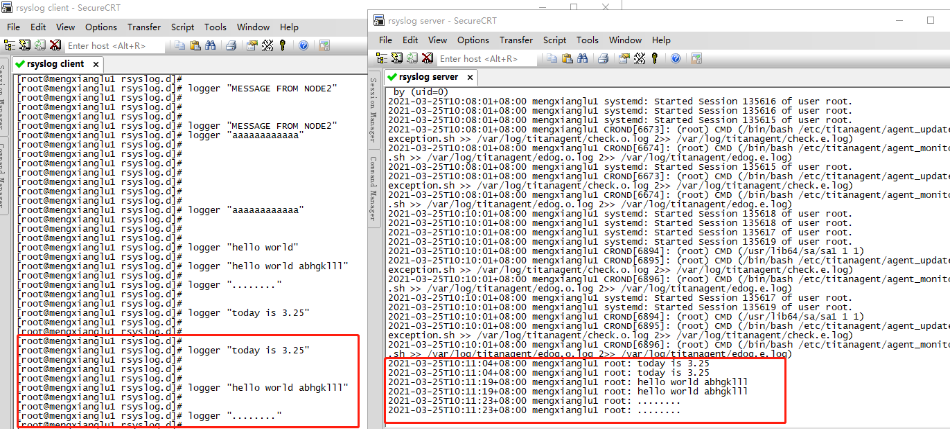Click SecureCRT app icon in client title bar
The image size is (951, 429).
pyautogui.click(x=7, y=7)
